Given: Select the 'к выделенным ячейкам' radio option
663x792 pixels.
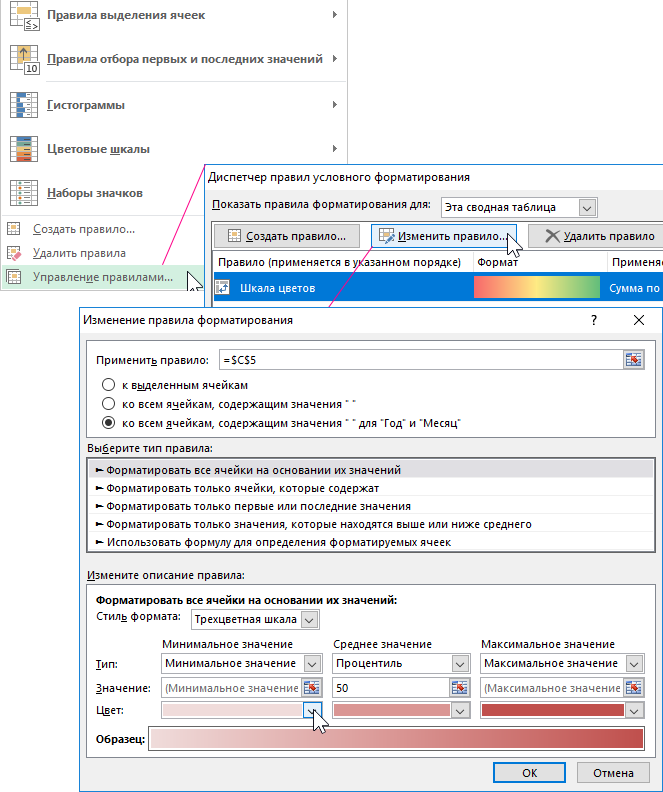Looking at the screenshot, I should click(x=108, y=385).
